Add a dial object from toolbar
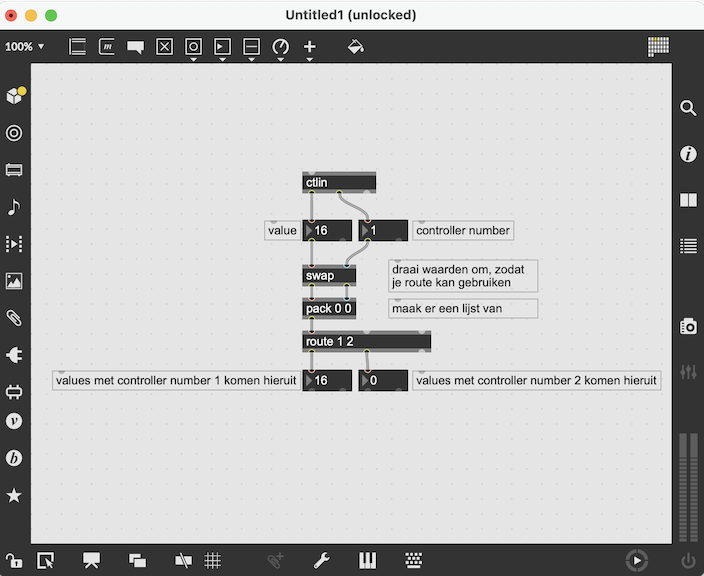Viewport: 704px width, 576px height. [281, 47]
